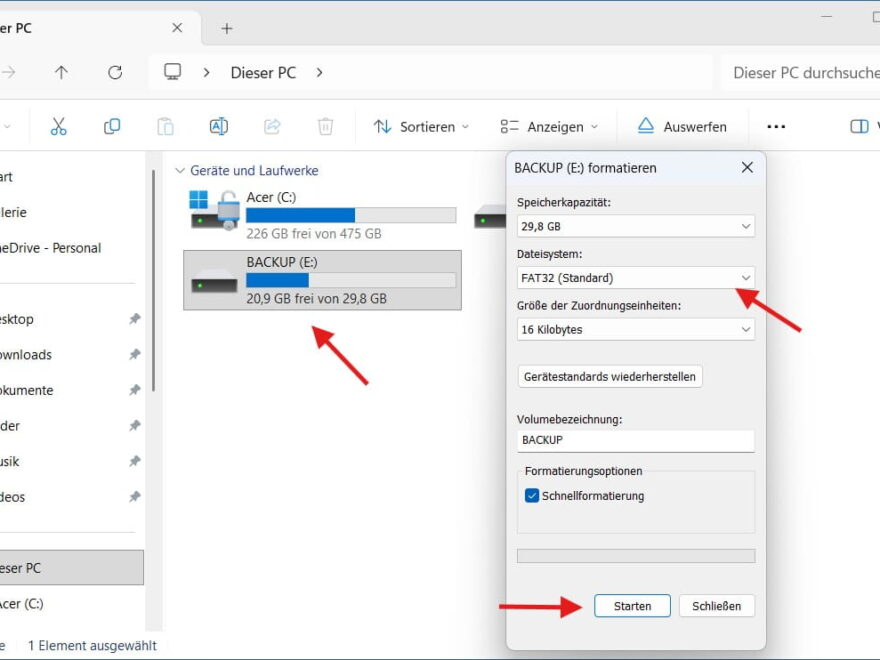The height and width of the screenshot is (660, 880).
Task: Open Desktop in the sidebar
Action: [x=17, y=319]
